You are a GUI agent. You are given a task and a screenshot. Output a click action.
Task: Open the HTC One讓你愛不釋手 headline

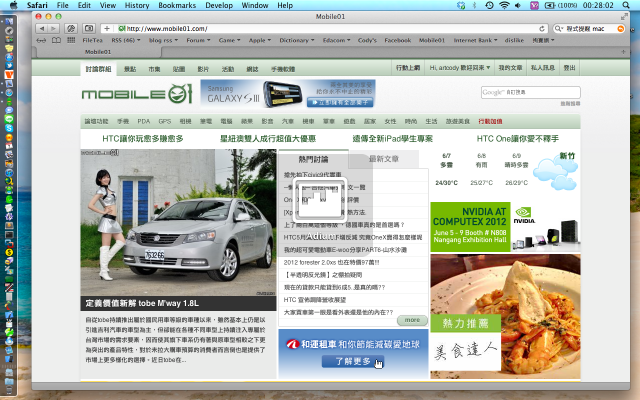click(518, 139)
